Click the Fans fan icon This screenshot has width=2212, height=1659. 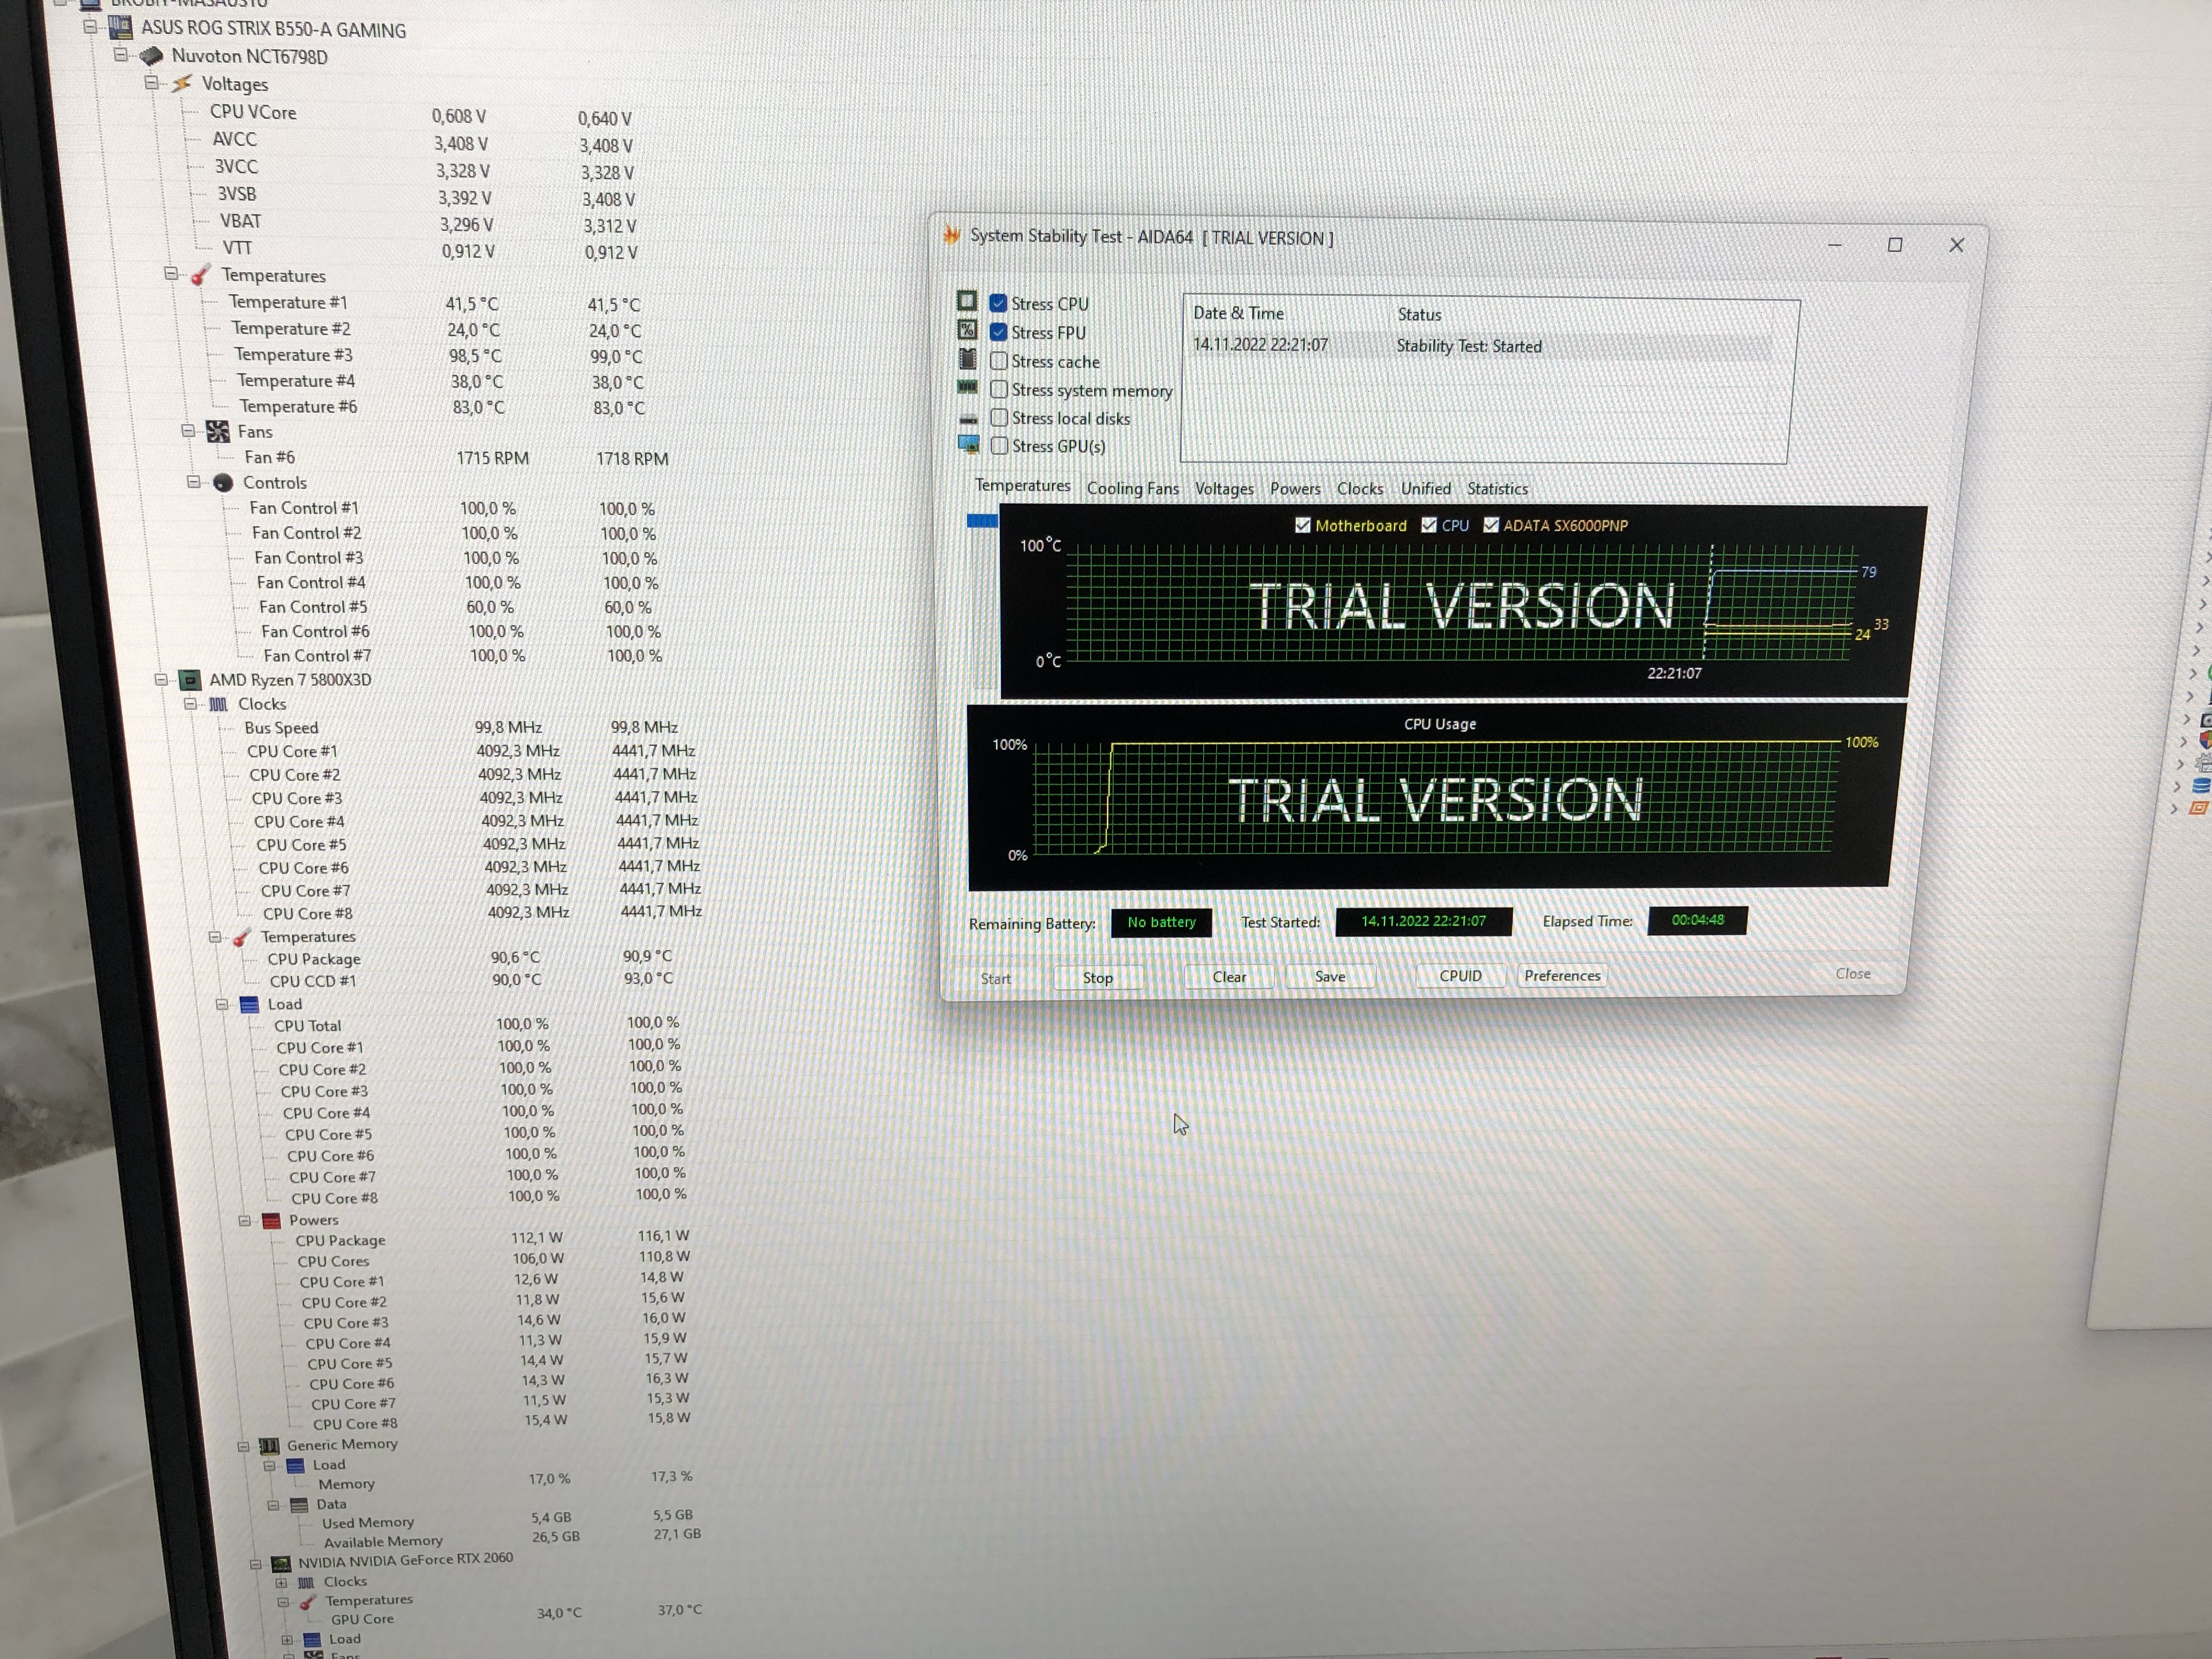click(x=217, y=431)
